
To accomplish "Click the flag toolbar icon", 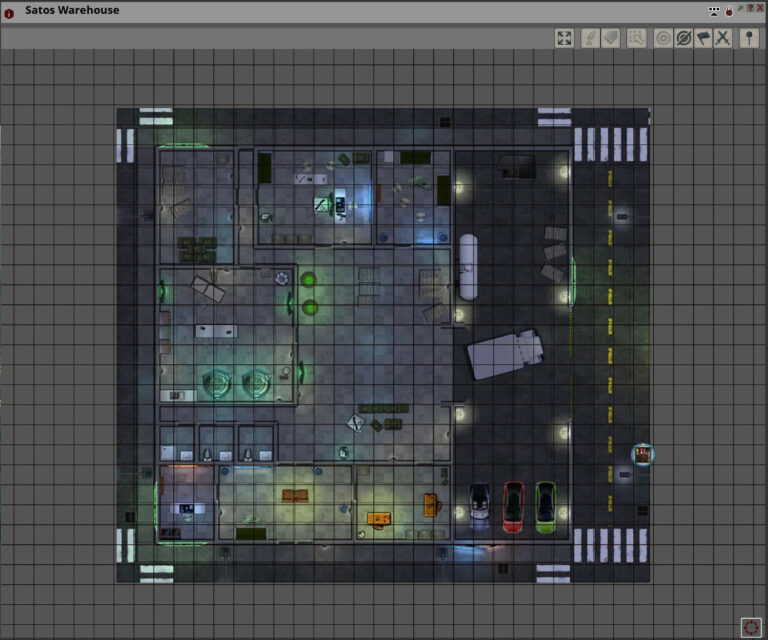I will (x=703, y=38).
